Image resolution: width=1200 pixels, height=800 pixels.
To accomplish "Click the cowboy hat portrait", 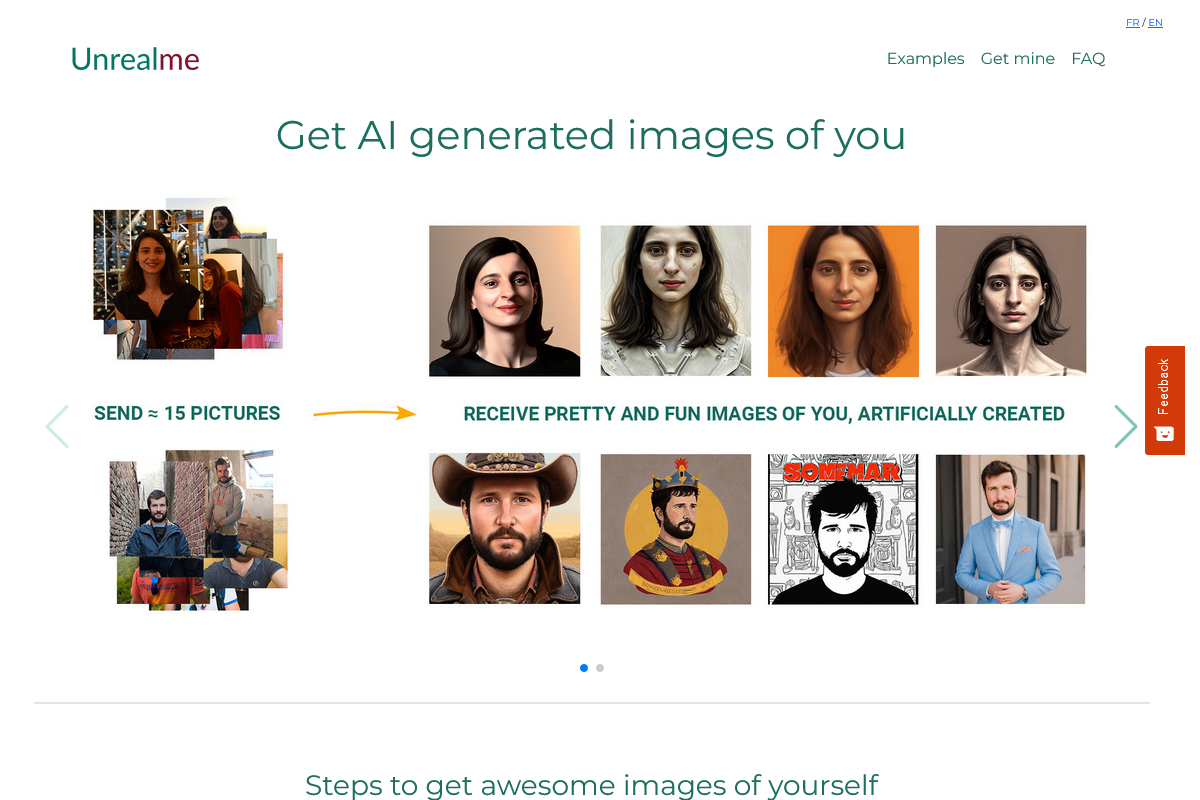I will tap(504, 529).
